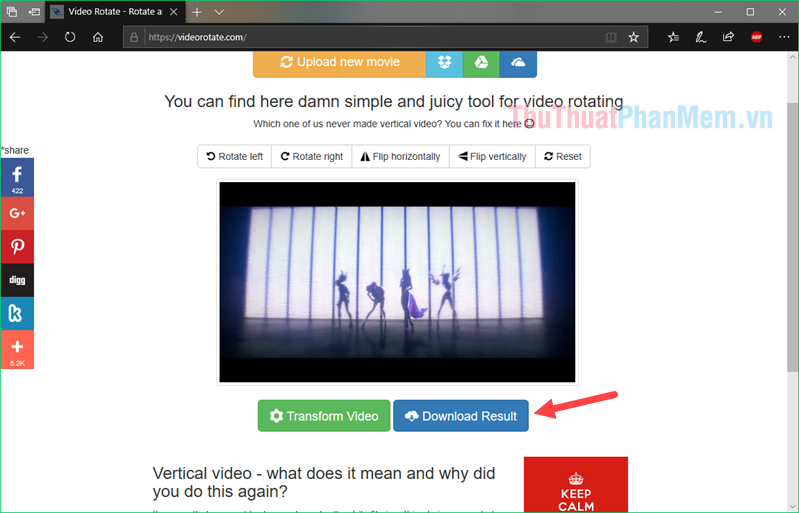Close the Video Rotate tab
Viewport: 799px width, 513px height.
tap(174, 12)
